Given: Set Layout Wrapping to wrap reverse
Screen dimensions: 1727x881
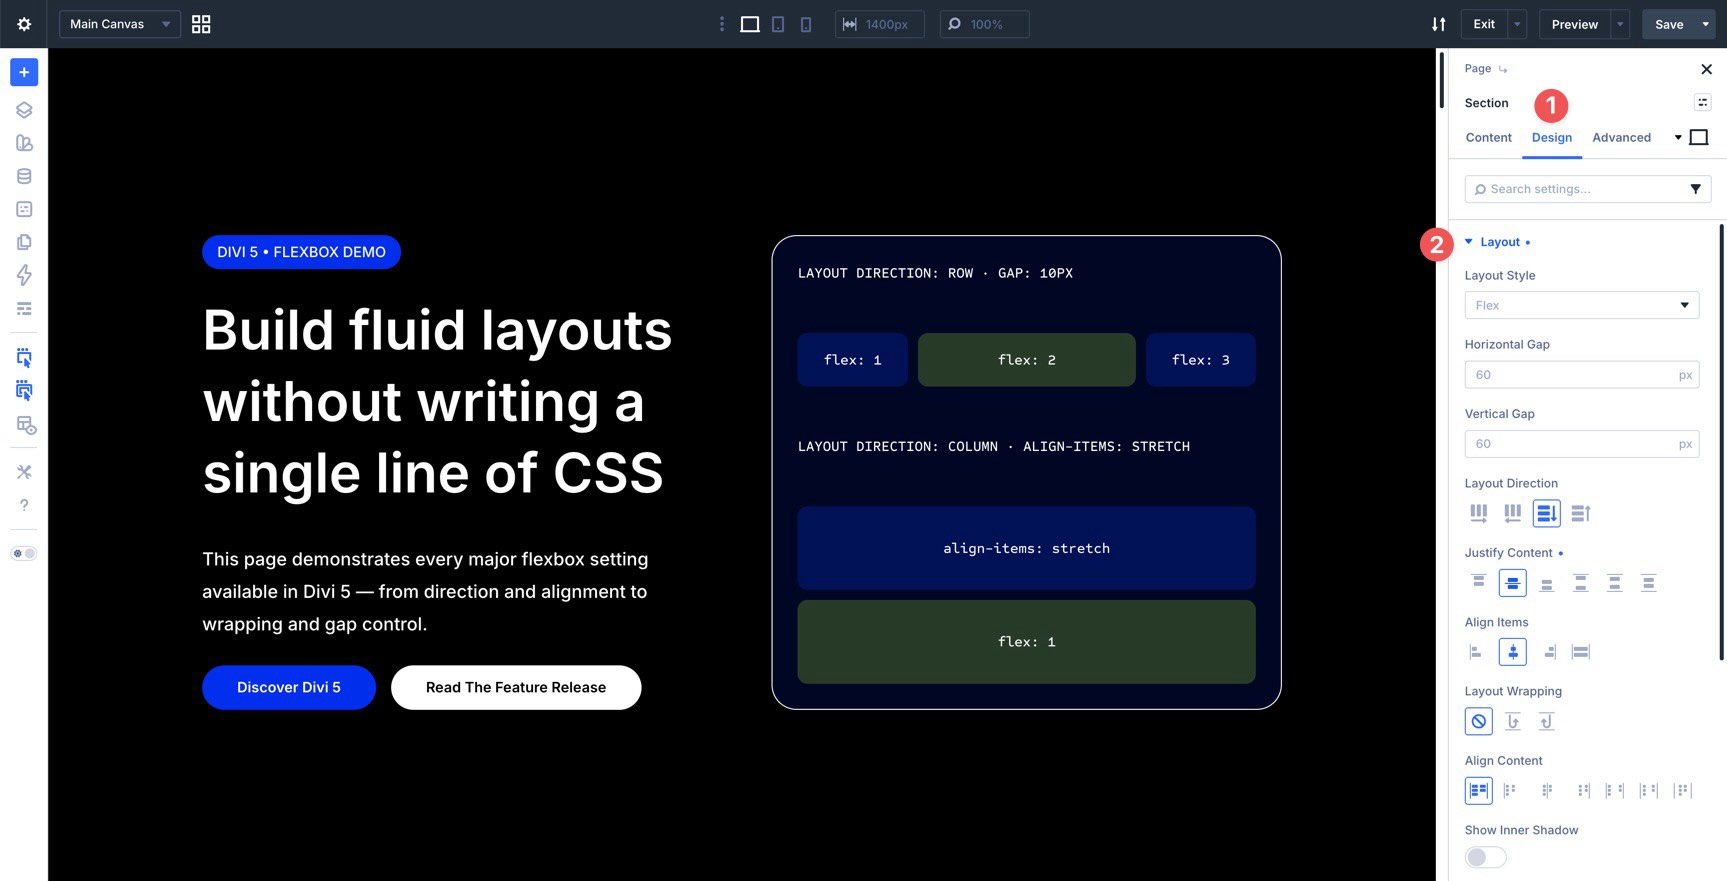Looking at the screenshot, I should point(1546,721).
